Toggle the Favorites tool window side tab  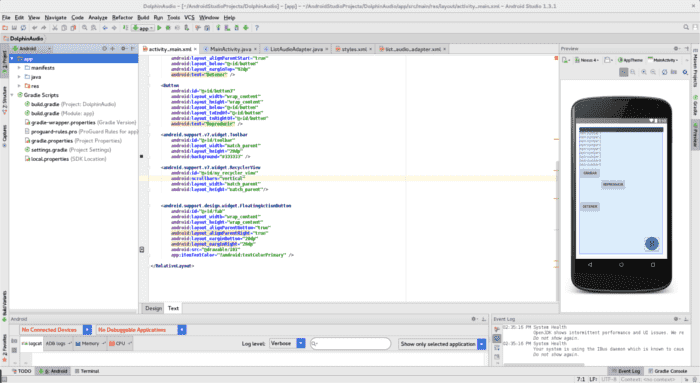pos(4,348)
